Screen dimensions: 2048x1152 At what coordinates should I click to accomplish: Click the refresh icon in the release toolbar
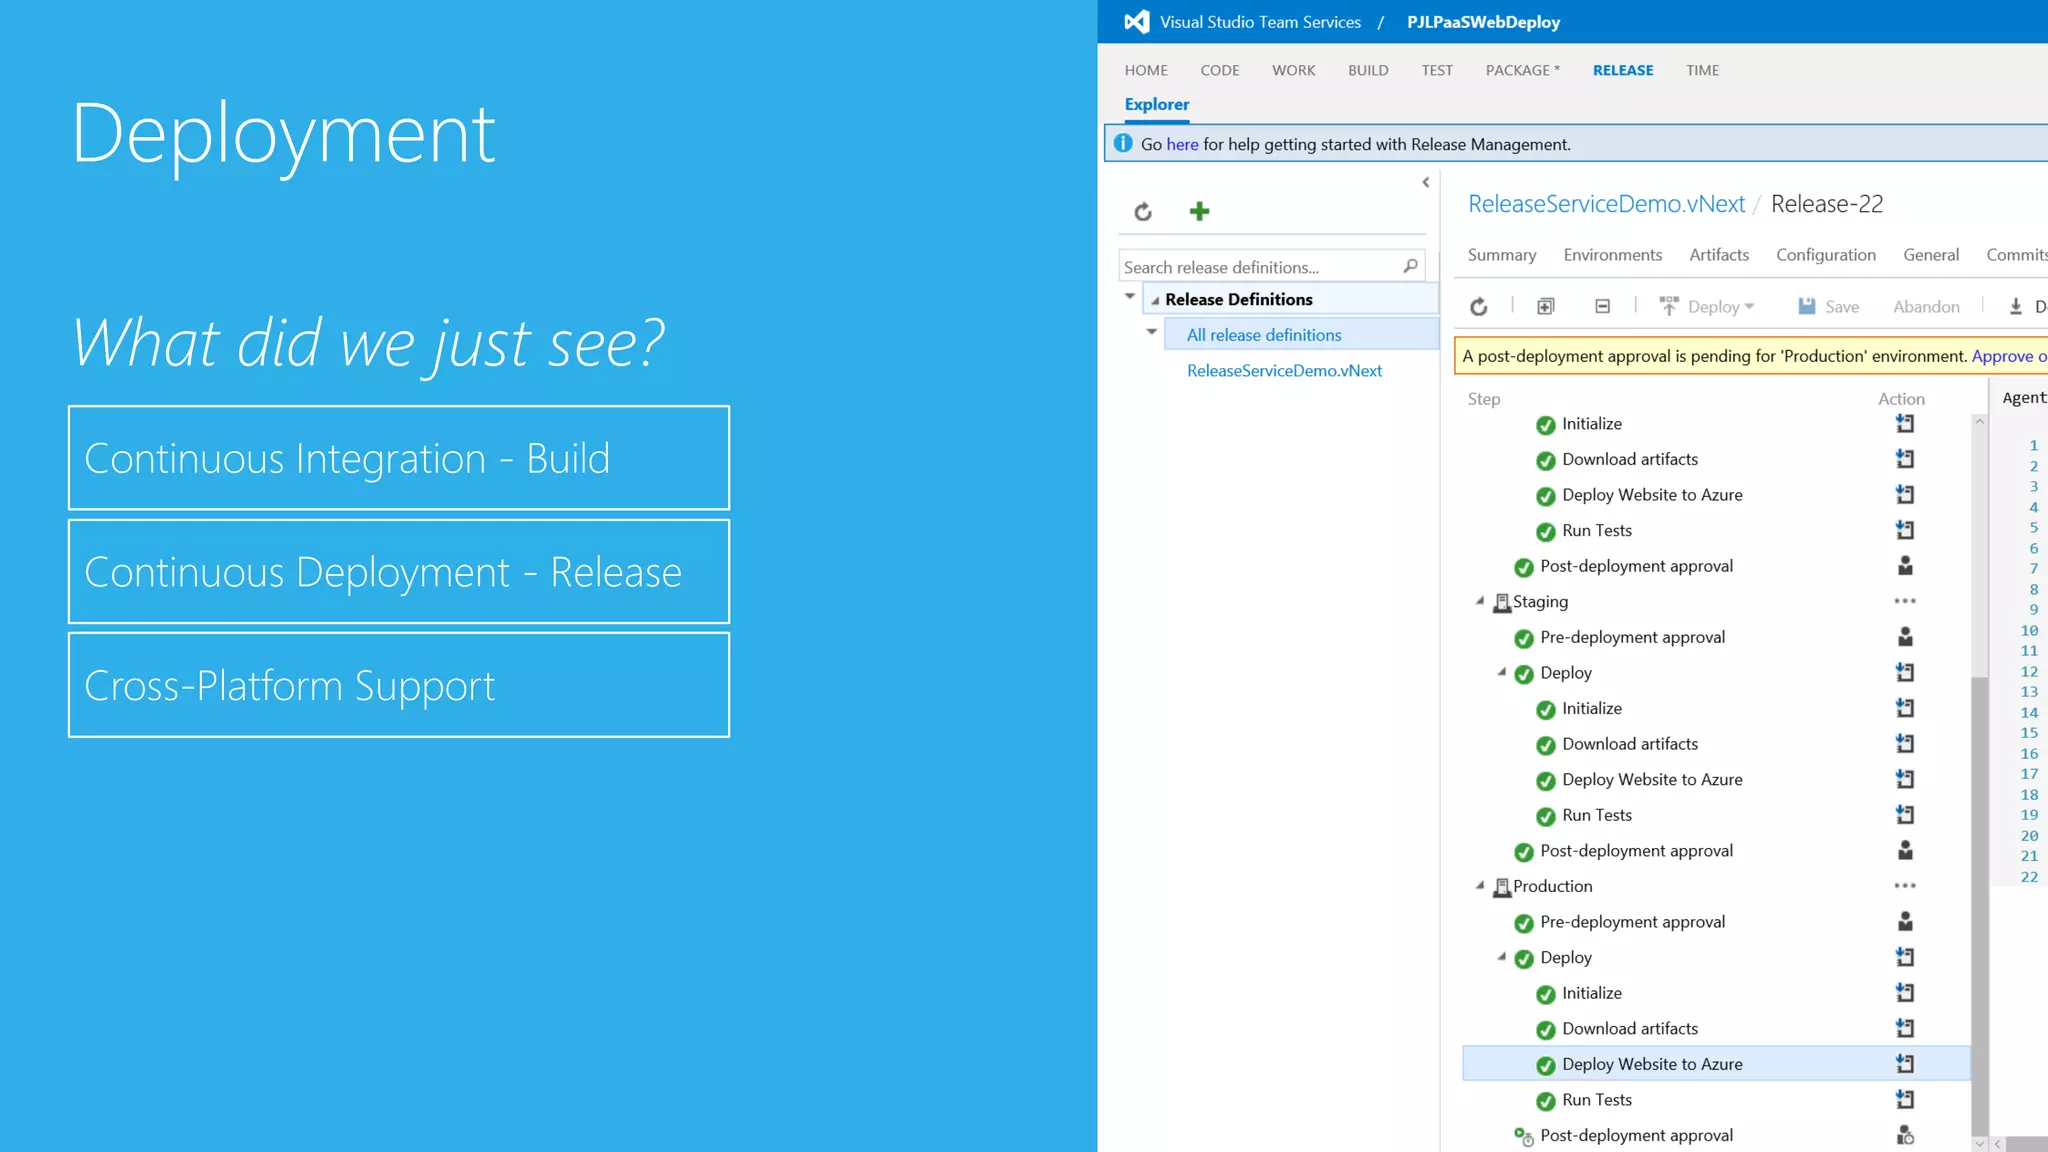[x=1478, y=307]
